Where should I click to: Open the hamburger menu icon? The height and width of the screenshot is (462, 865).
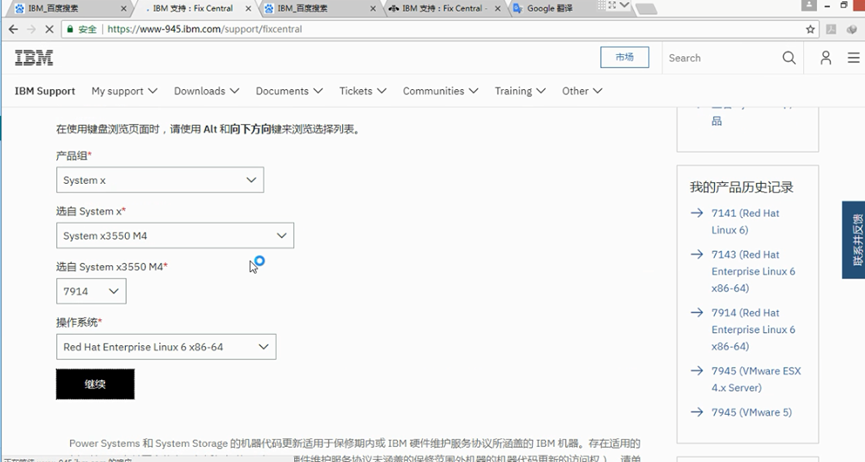(x=853, y=57)
